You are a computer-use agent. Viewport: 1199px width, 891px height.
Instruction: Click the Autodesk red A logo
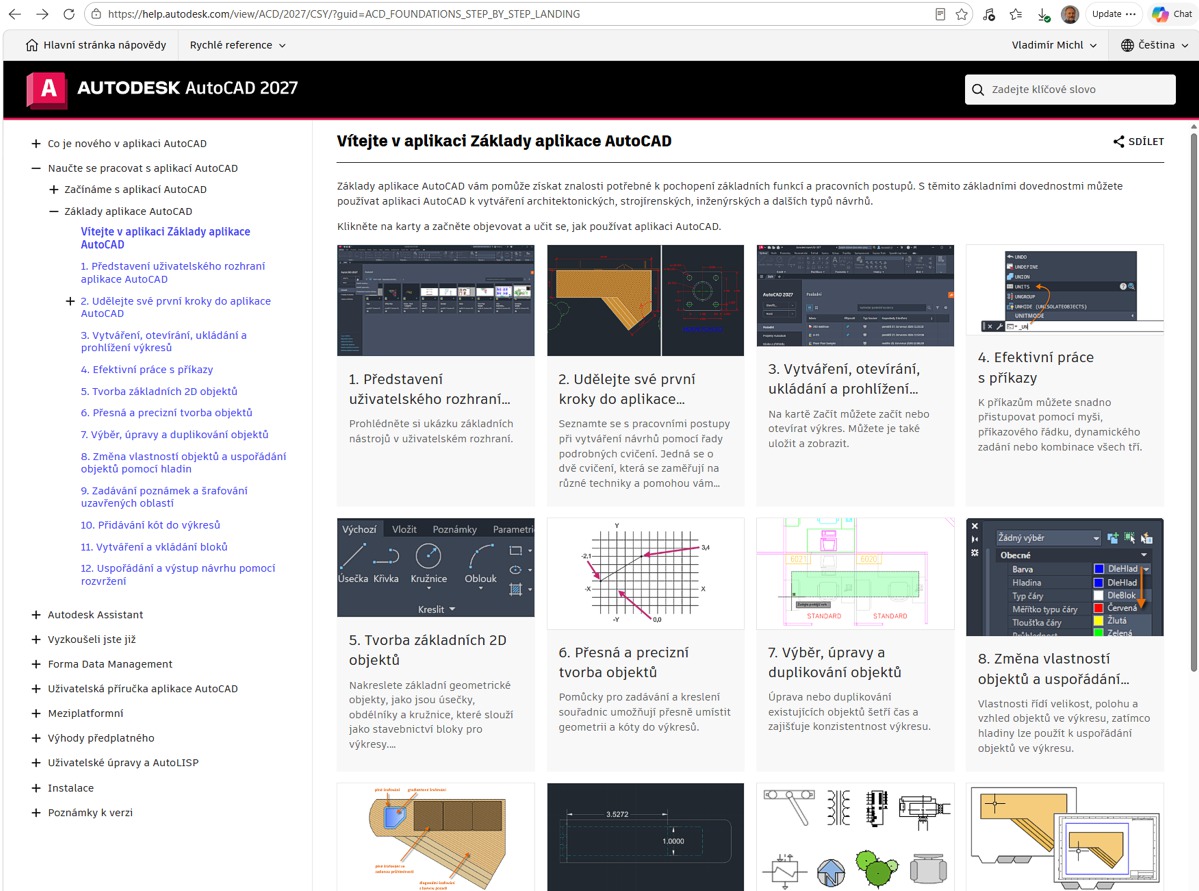[47, 89]
